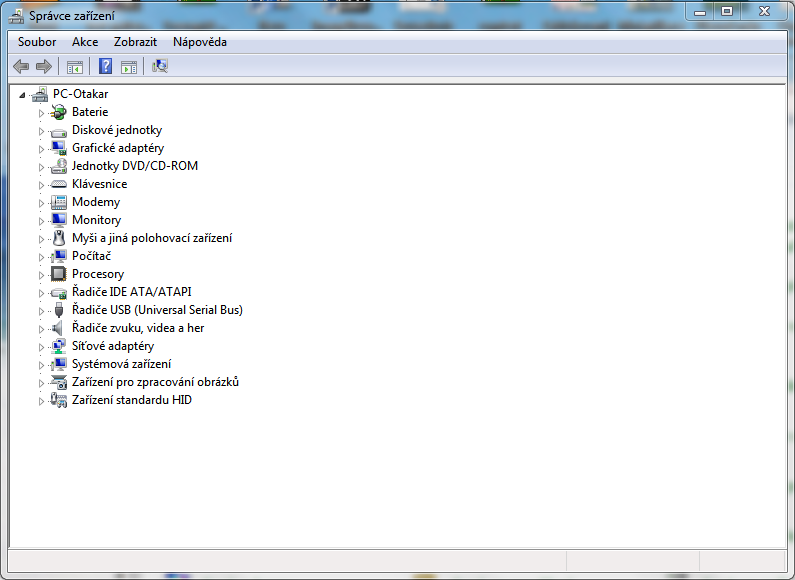Image resolution: width=795 pixels, height=580 pixels.
Task: Open the Soubor menu
Action: coord(37,42)
